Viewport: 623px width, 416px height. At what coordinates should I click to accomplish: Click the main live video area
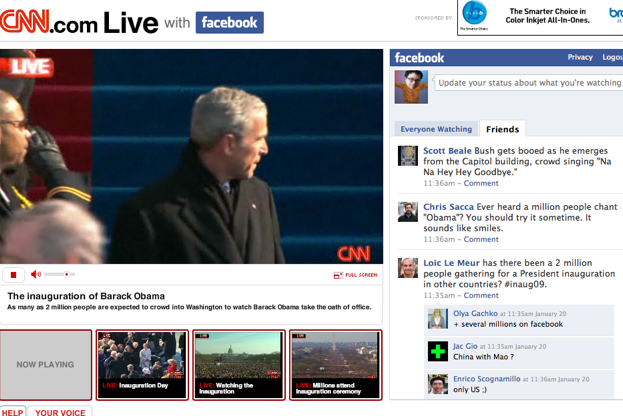(x=192, y=156)
